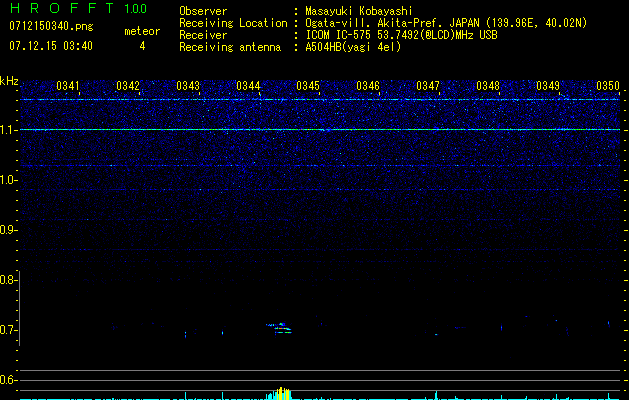This screenshot has height=400, width=629.
Task: Click the HROFFT title text
Action: pos(58,8)
